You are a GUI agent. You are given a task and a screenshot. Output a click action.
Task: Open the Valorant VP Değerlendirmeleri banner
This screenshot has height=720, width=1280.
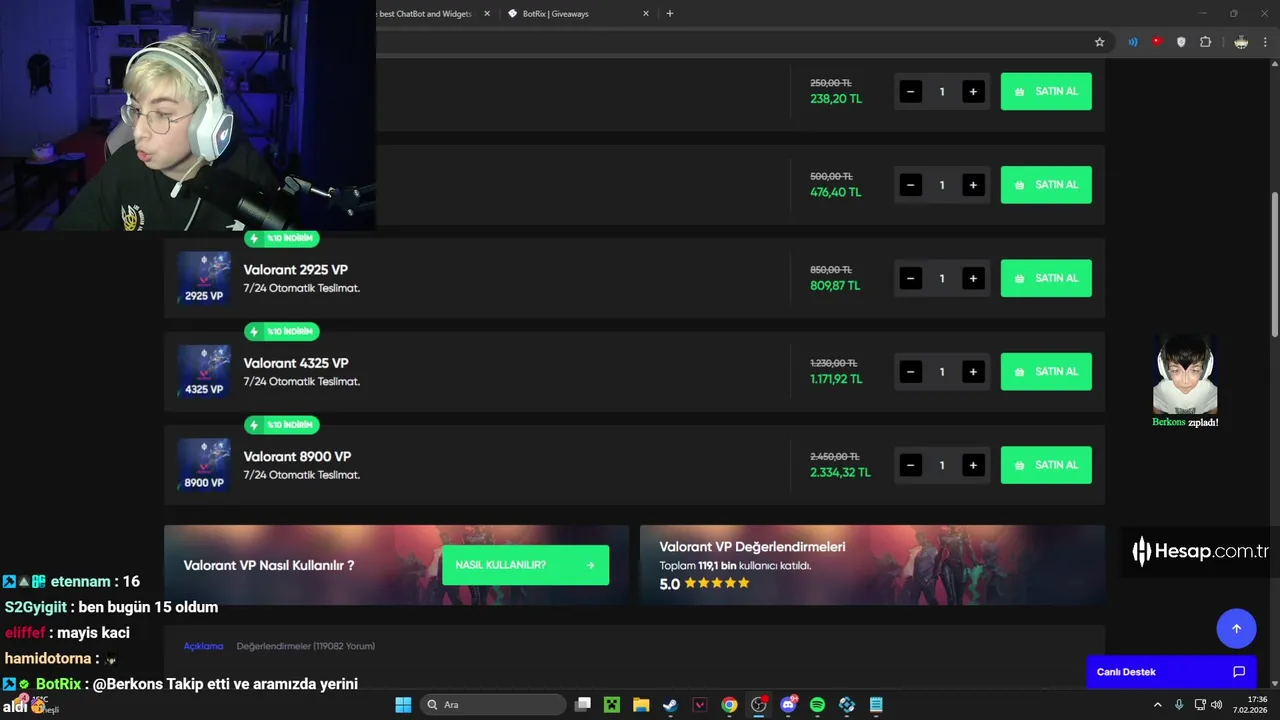(x=872, y=565)
